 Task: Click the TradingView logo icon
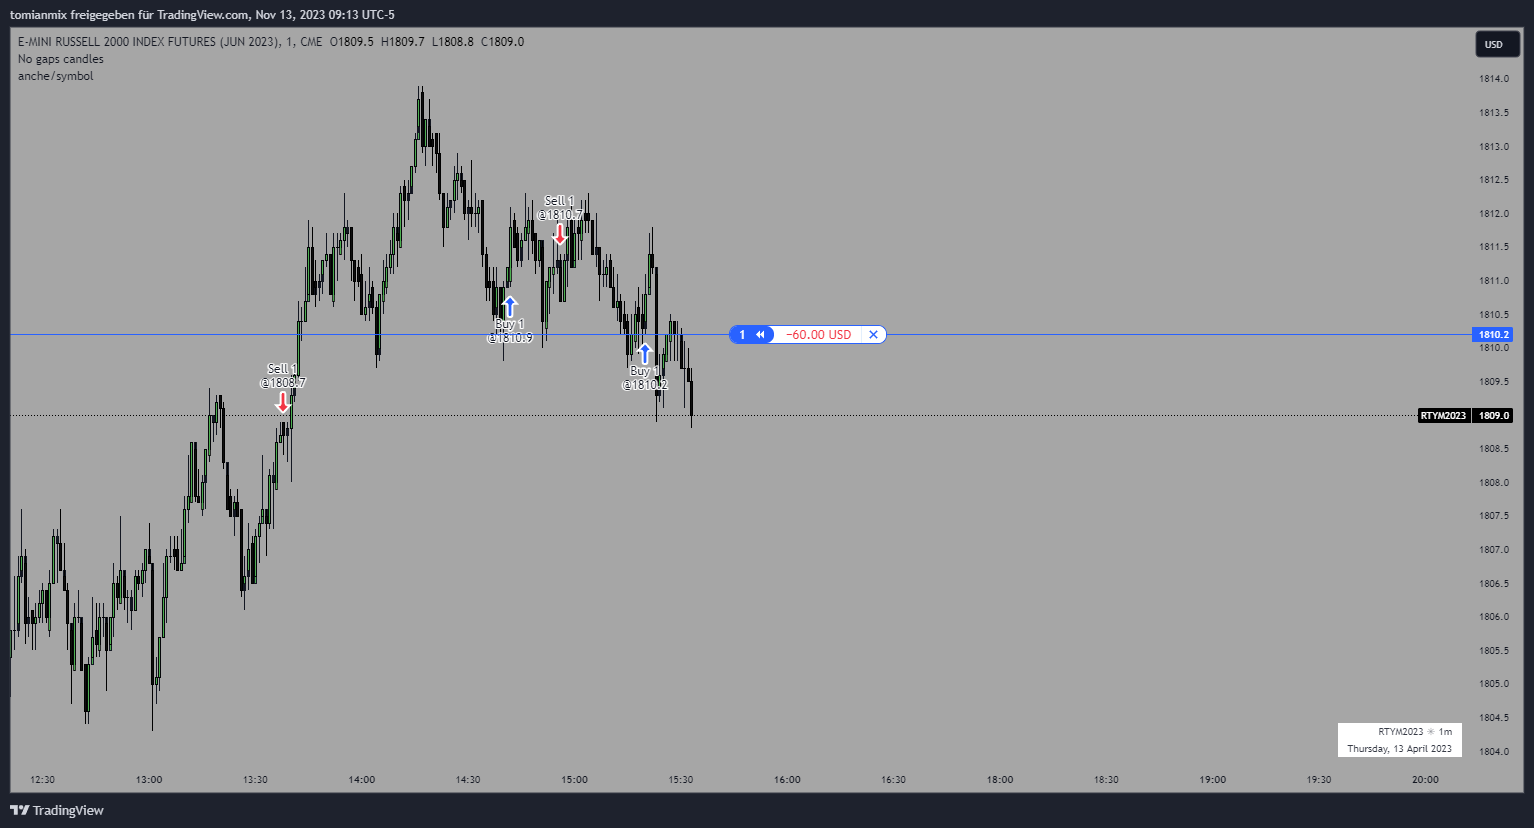(x=19, y=810)
